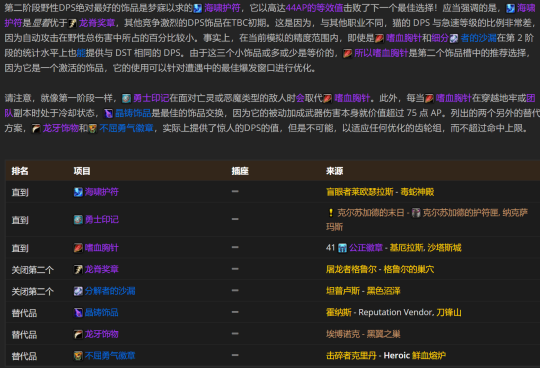This screenshot has width=540, height=368.
Task: Click the 海啸护符 icon in the table
Action: 78,192
